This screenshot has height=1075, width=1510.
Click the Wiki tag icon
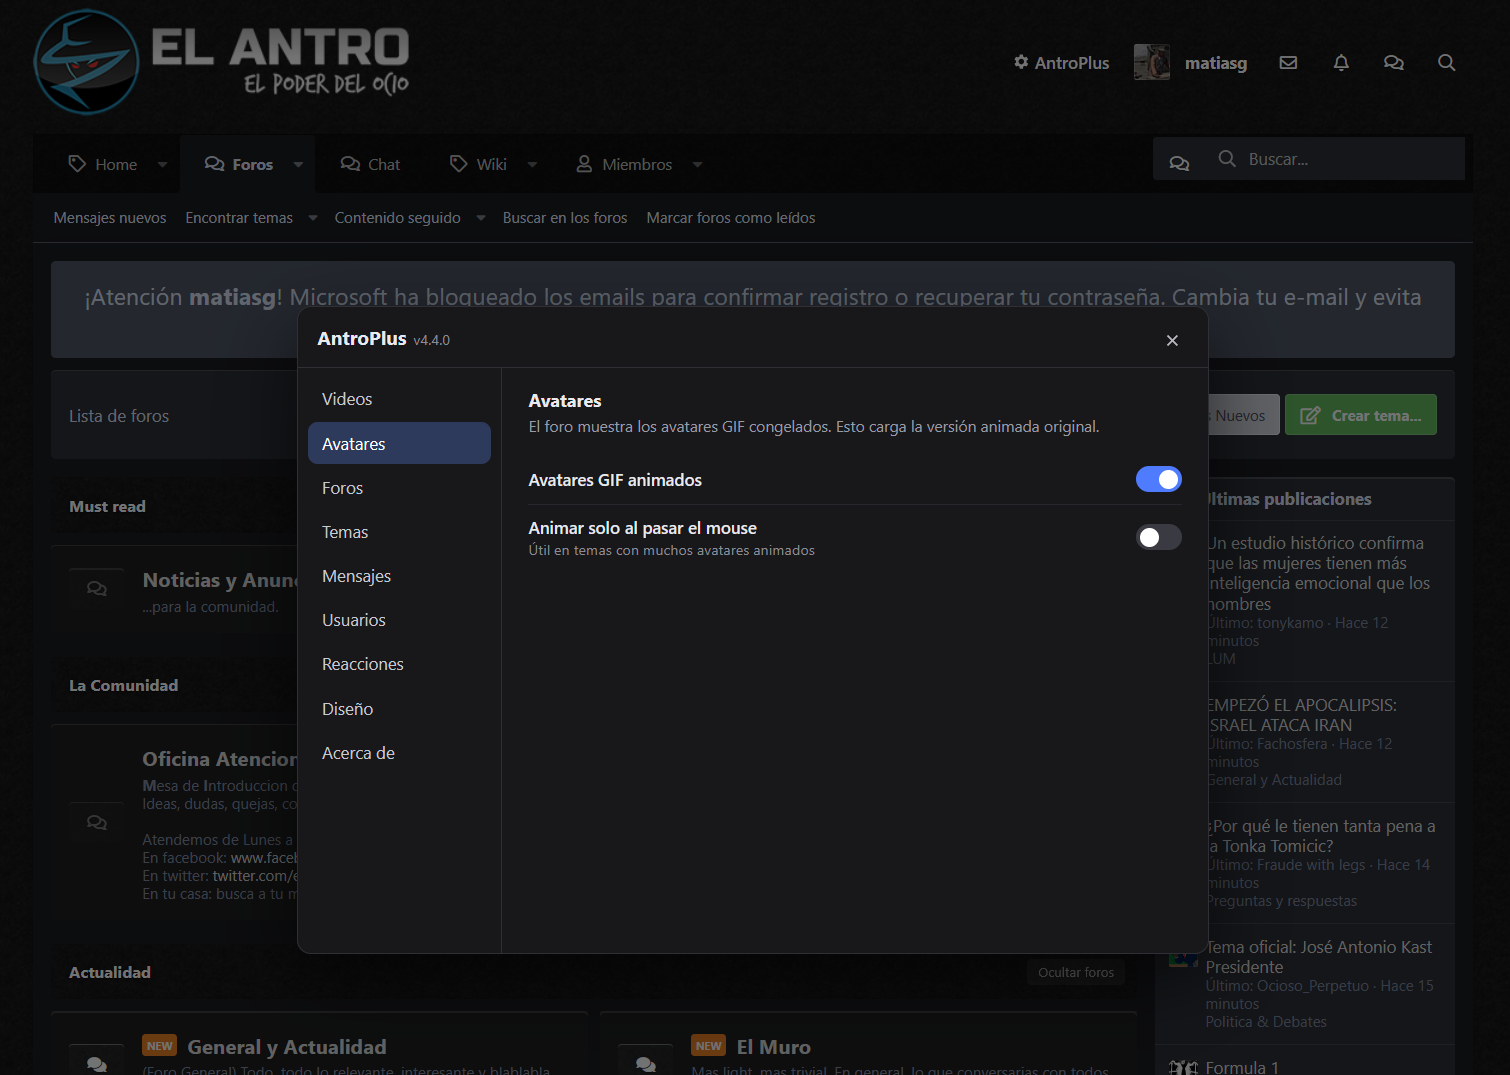[458, 163]
